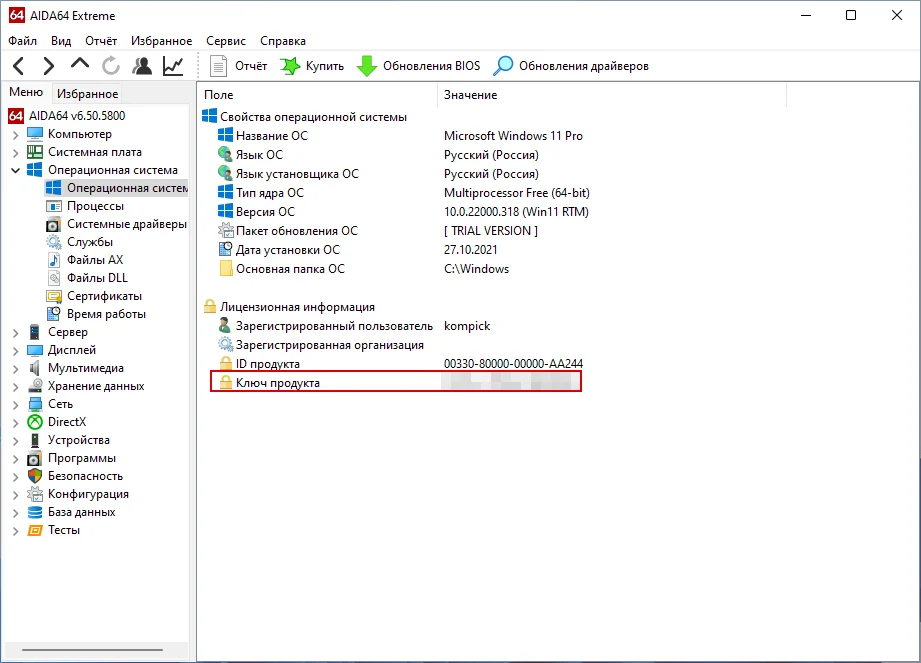
Task: Select Процессы in the tree
Action: (x=95, y=206)
